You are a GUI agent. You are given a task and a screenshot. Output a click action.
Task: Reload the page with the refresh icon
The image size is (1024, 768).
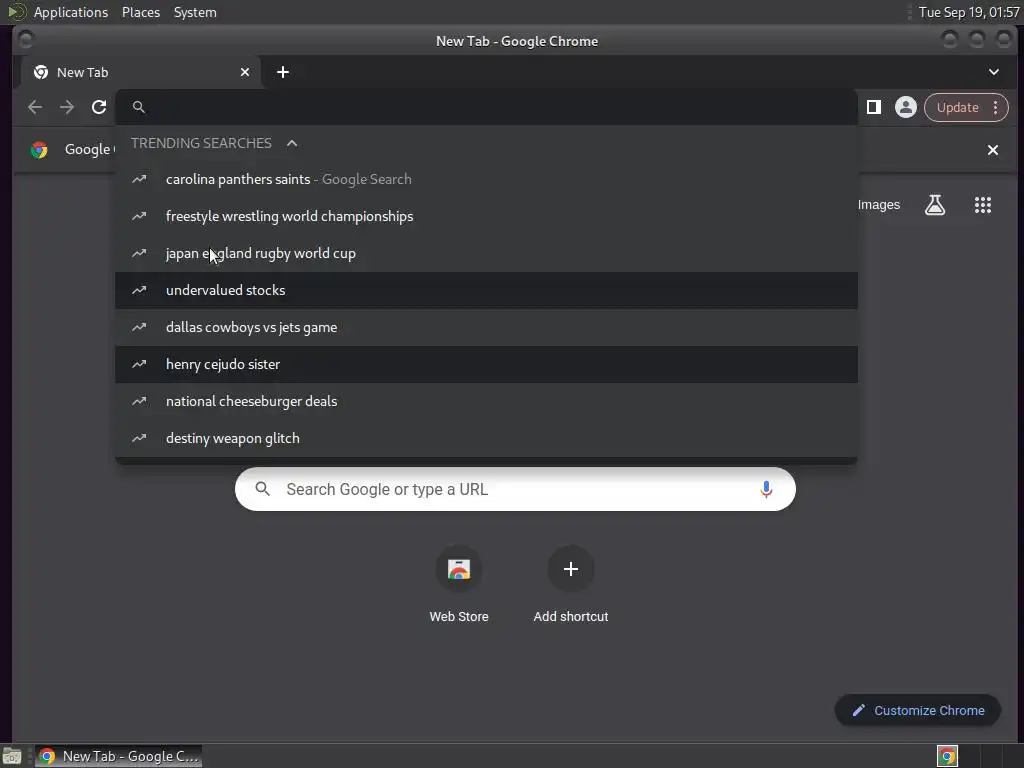99,107
